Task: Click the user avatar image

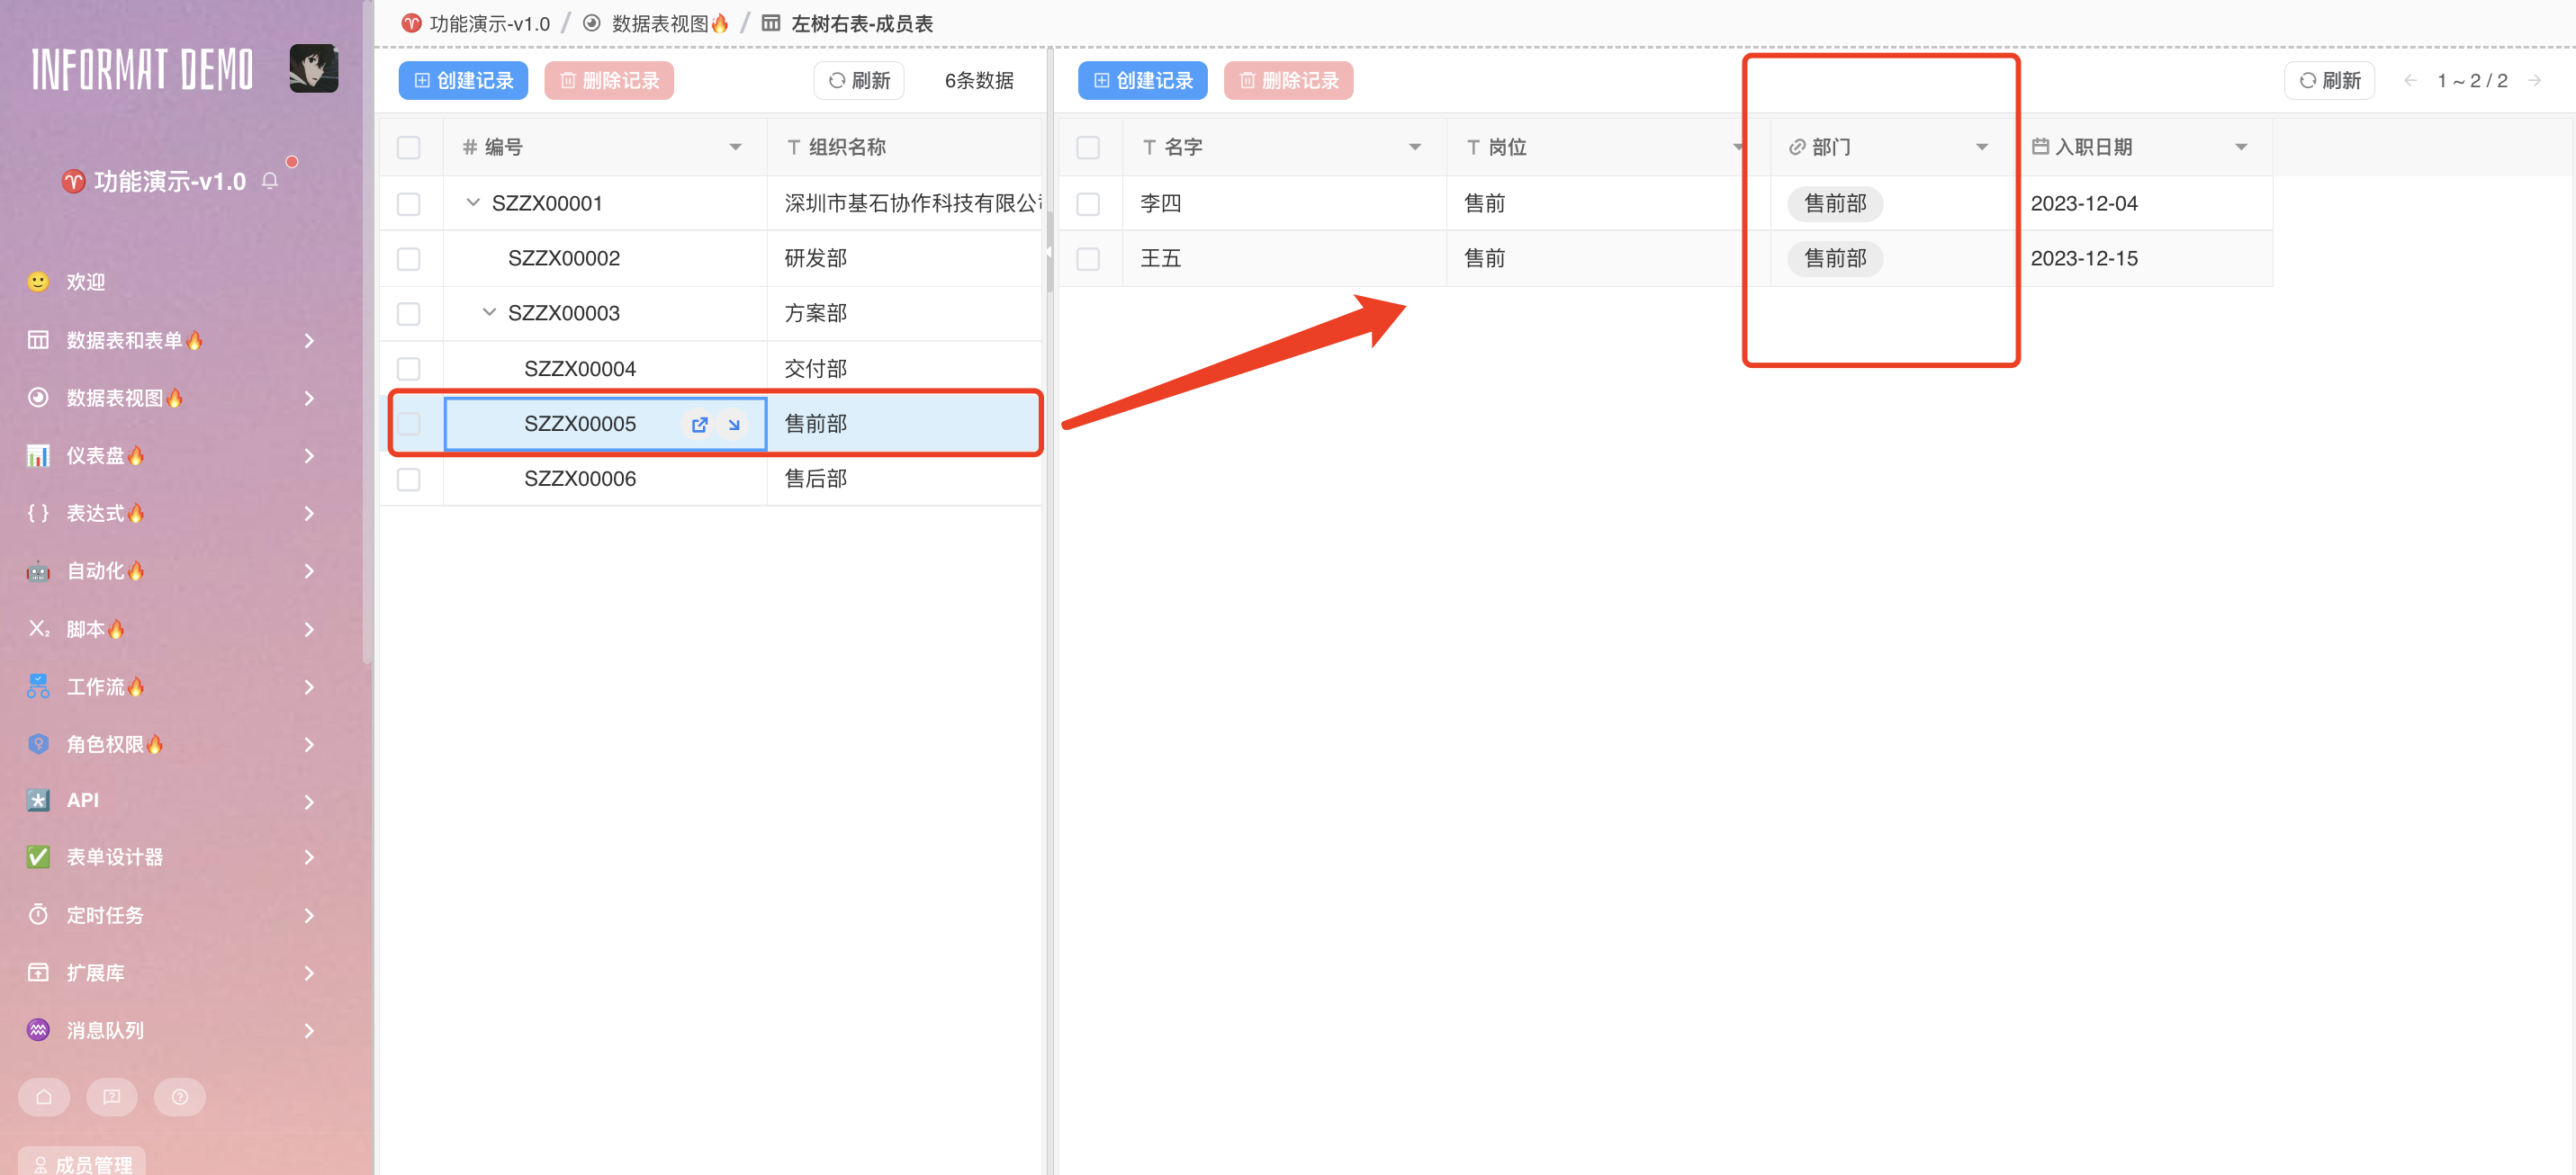Action: [x=313, y=69]
